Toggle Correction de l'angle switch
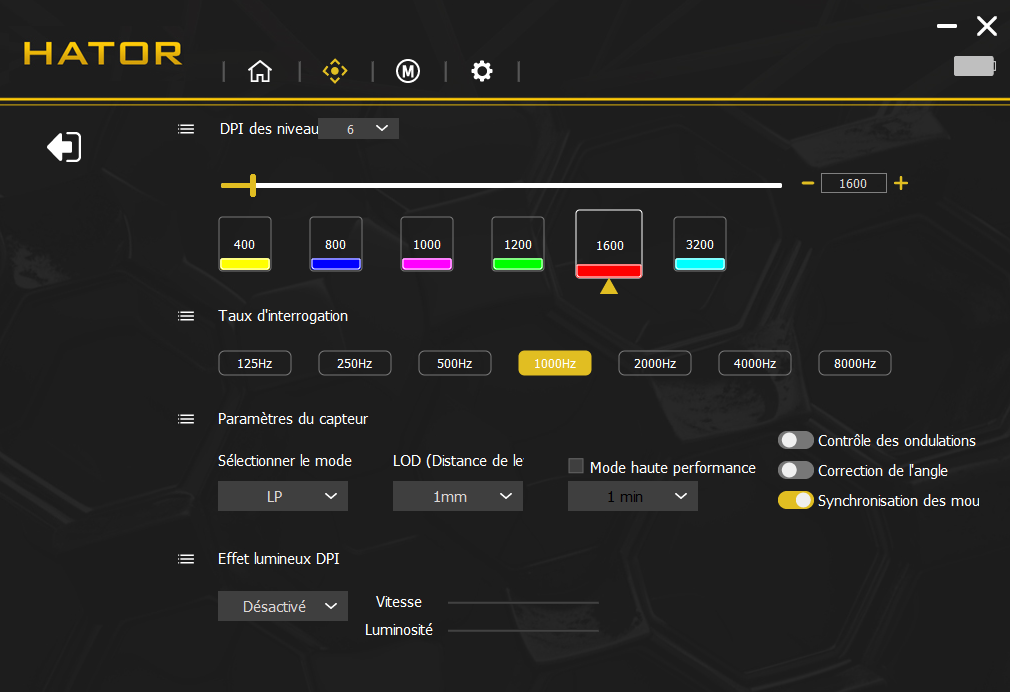This screenshot has height=692, width=1010. pos(795,470)
